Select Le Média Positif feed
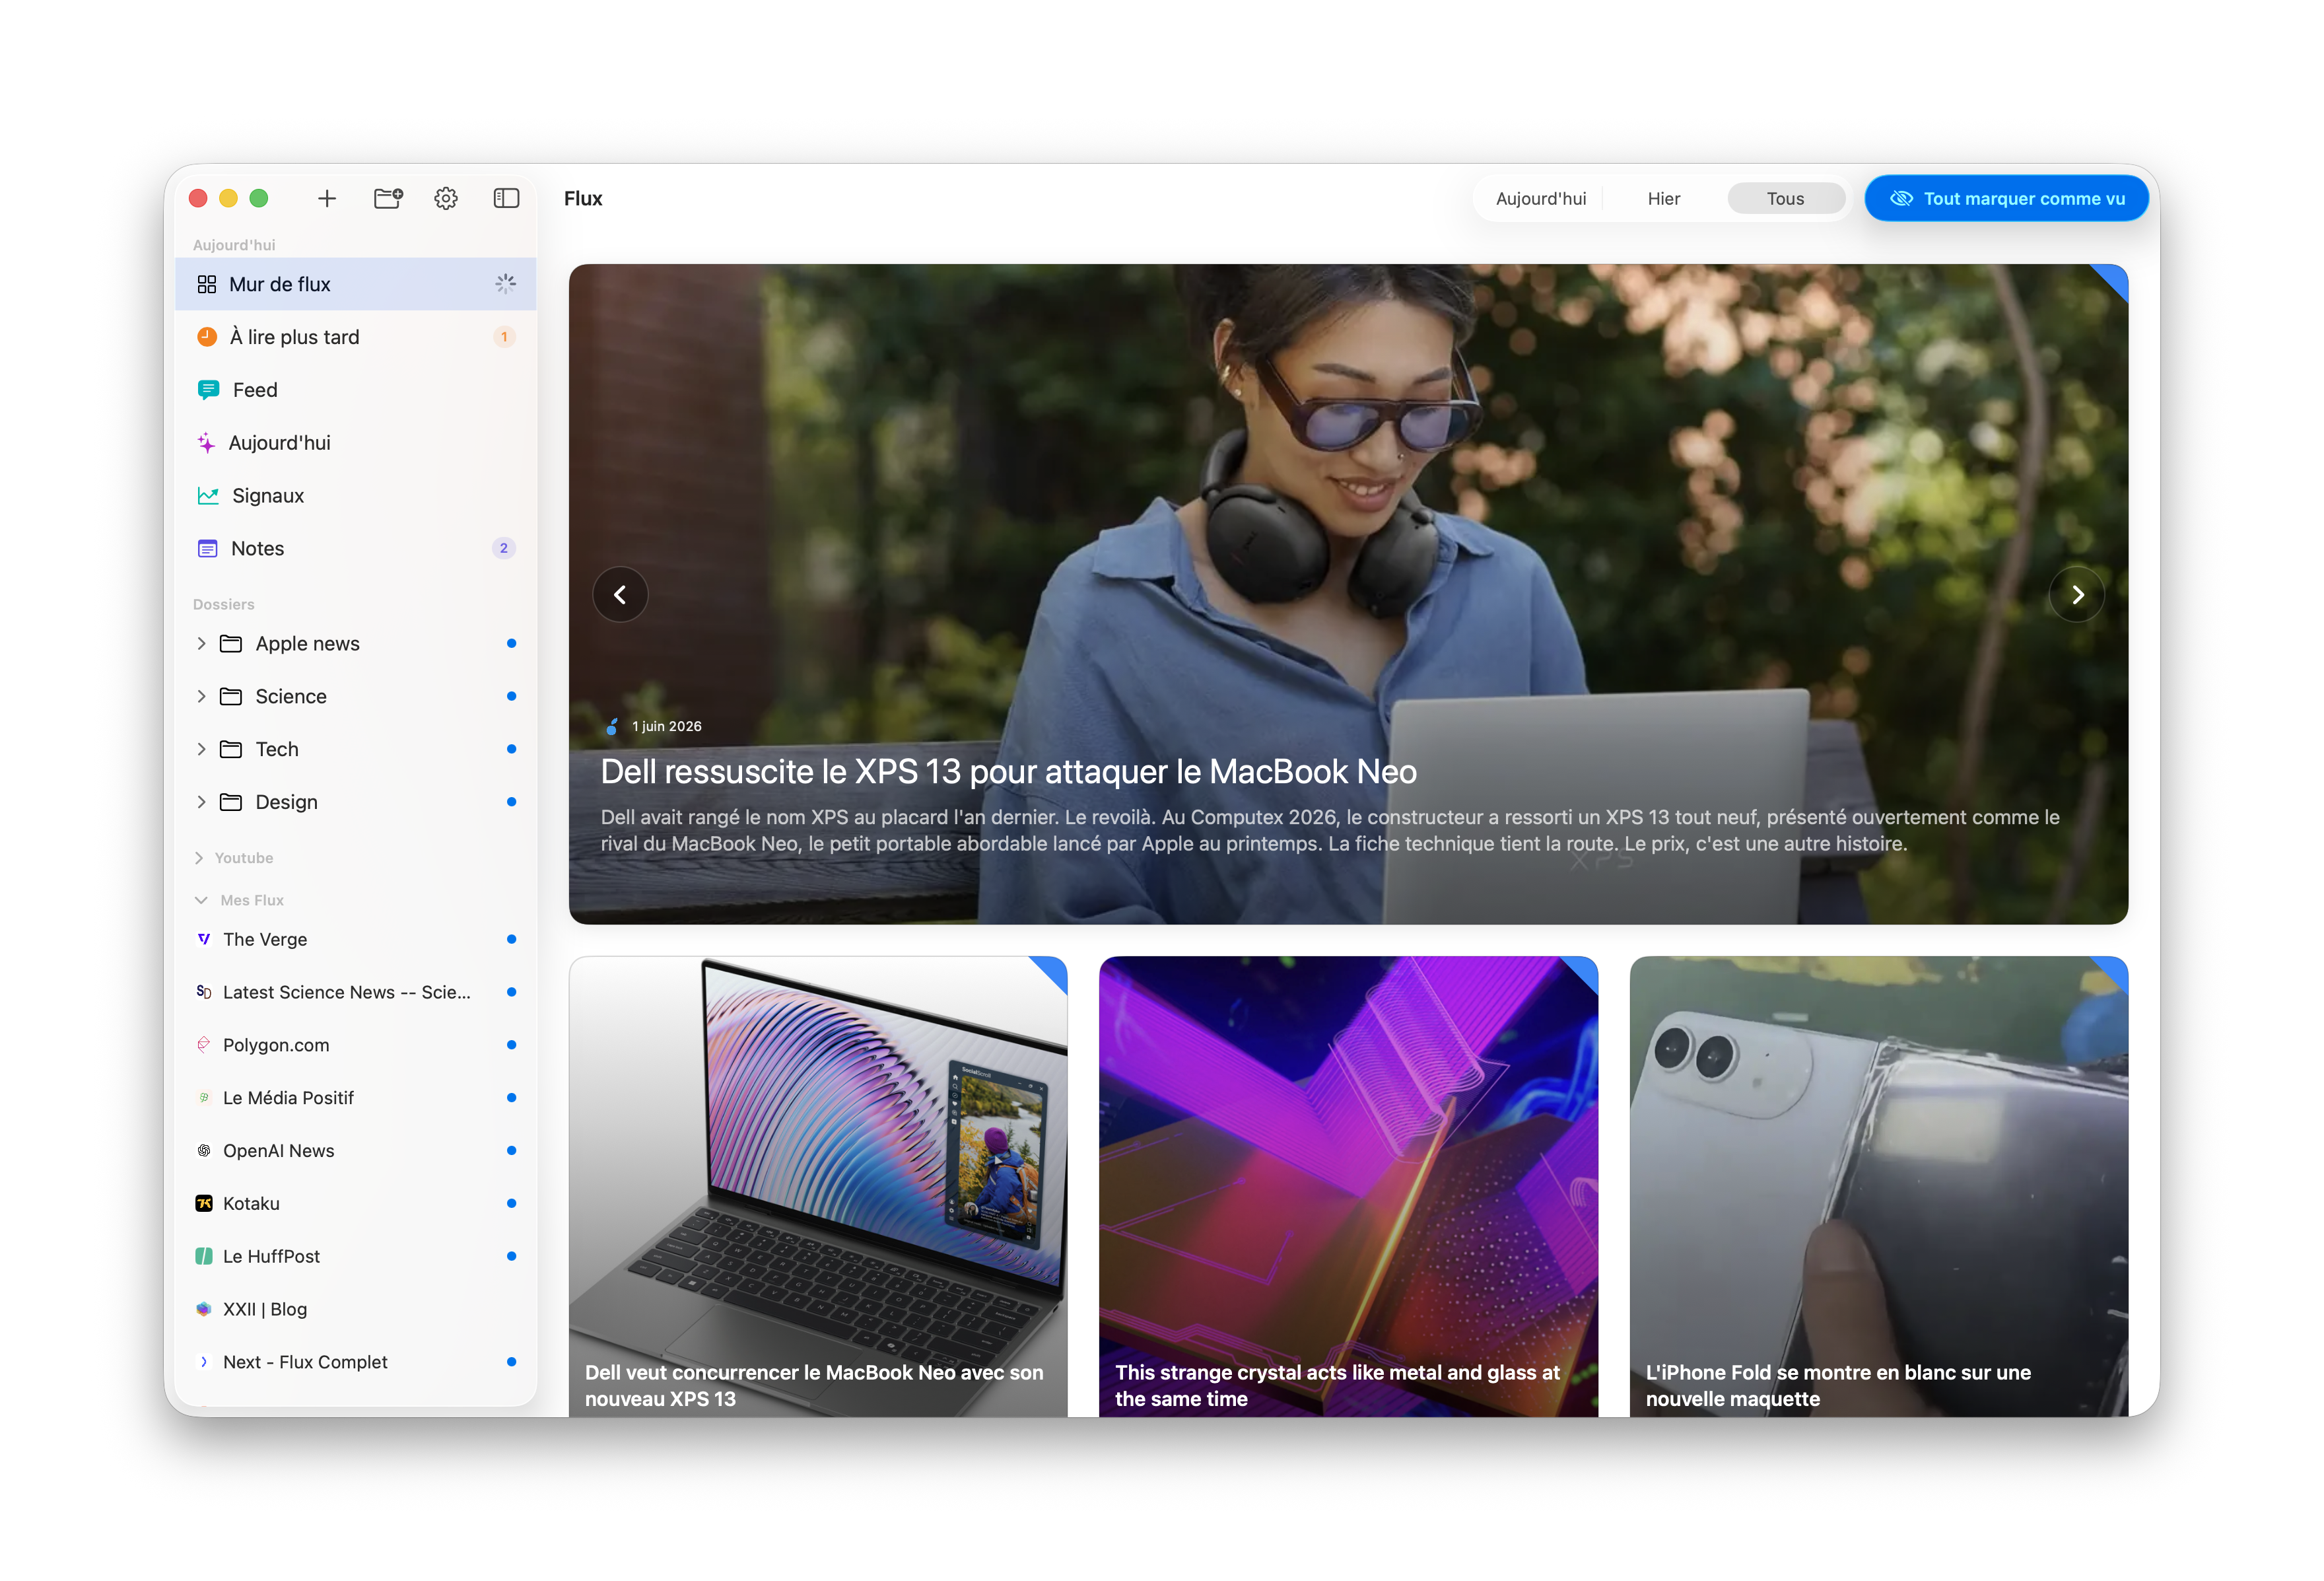2324x1581 pixels. [356, 1099]
